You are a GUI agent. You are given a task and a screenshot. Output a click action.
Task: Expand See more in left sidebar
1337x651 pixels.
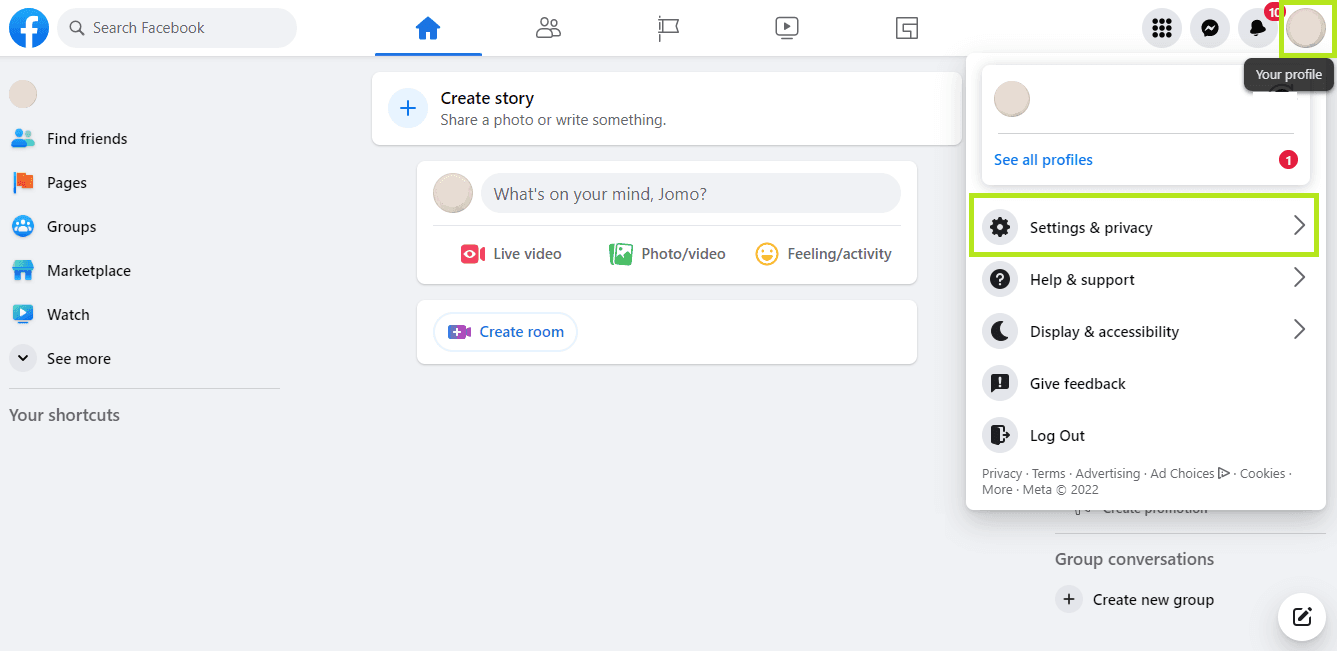coord(23,358)
